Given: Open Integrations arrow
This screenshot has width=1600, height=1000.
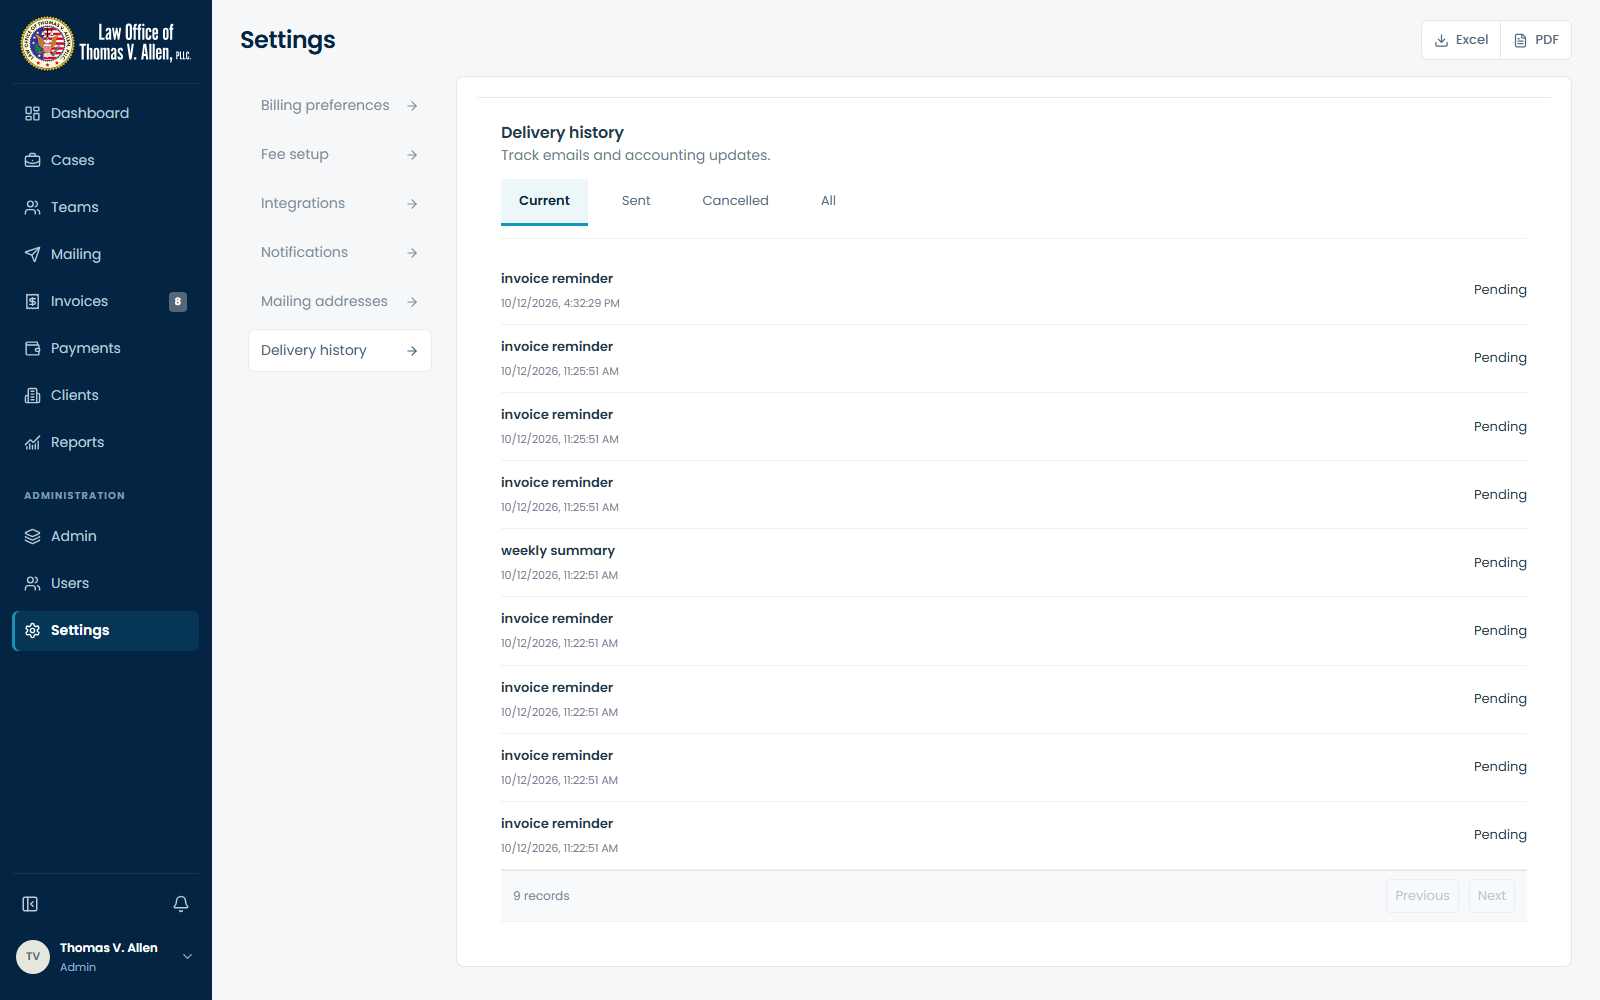Looking at the screenshot, I should click(x=412, y=204).
